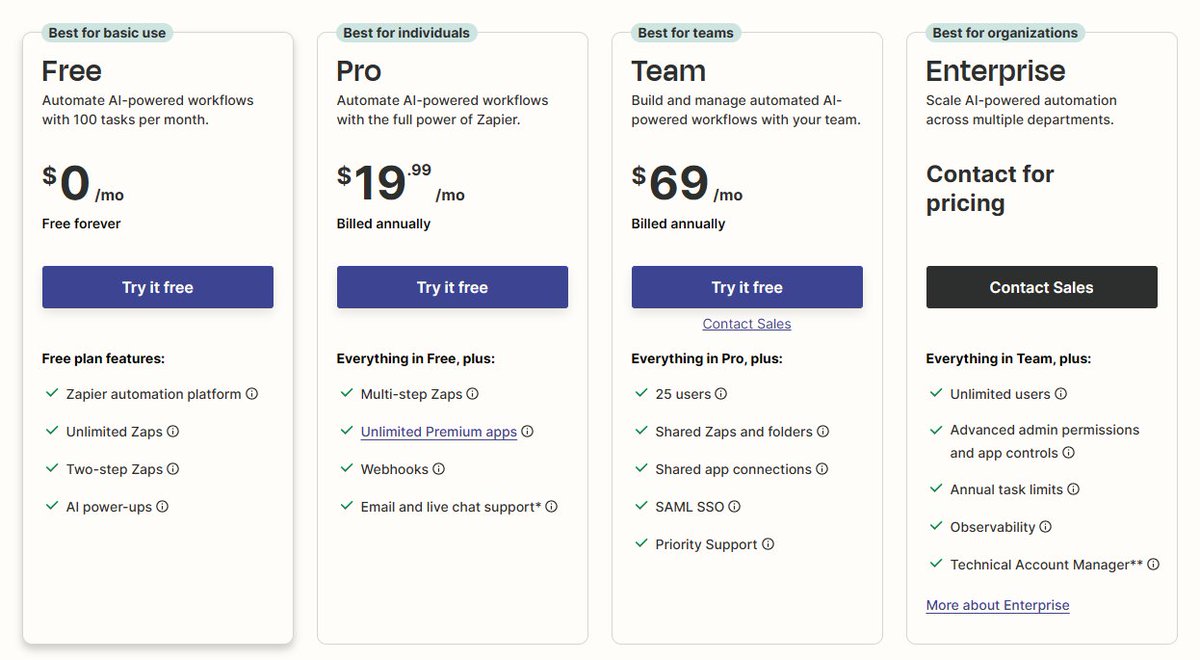Open info tooltip for Two-step Zaps
This screenshot has width=1200, height=660.
(x=173, y=469)
